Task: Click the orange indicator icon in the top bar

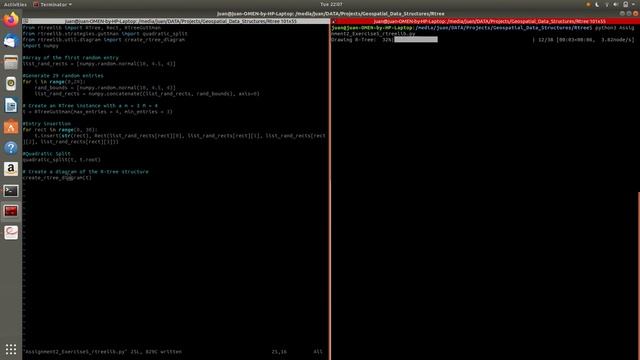Action: 588,4
